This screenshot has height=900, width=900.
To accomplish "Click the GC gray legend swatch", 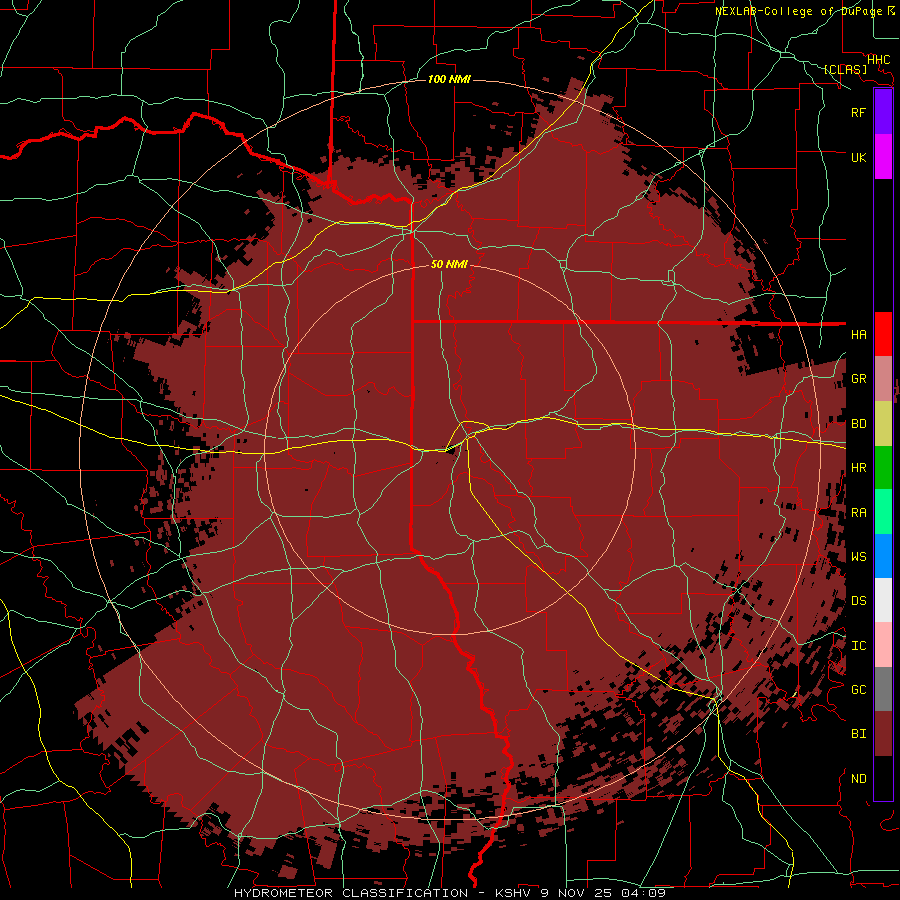I will click(x=883, y=689).
